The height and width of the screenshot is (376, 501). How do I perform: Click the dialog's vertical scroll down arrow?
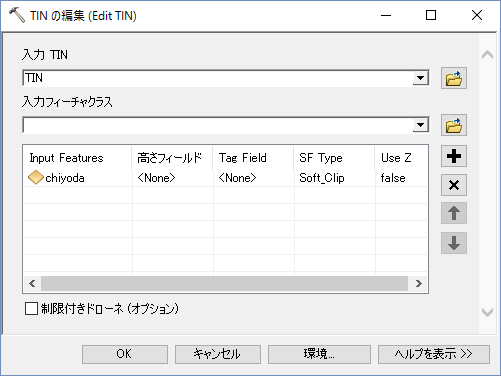pos(487,312)
